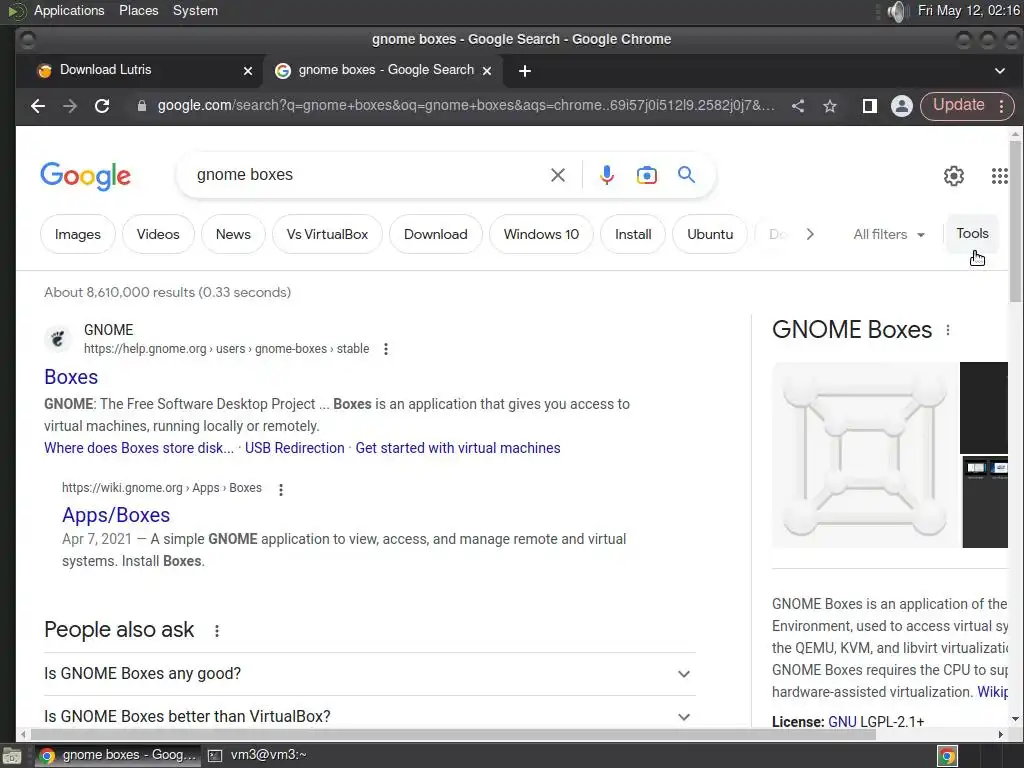Submit search with the magnifier icon
The image size is (1024, 768).
tap(686, 174)
